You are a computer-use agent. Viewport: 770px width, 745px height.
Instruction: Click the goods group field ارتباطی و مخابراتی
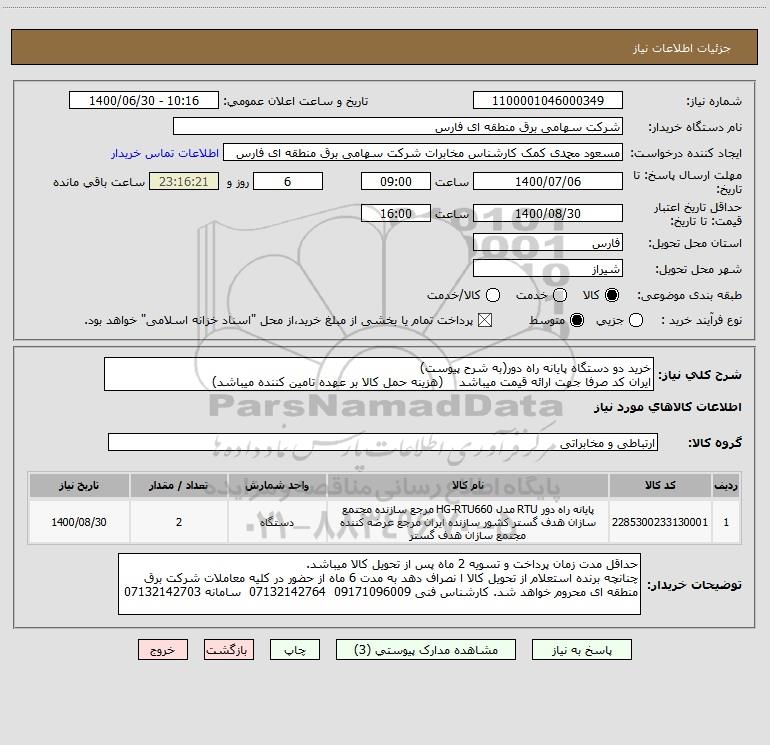[383, 442]
